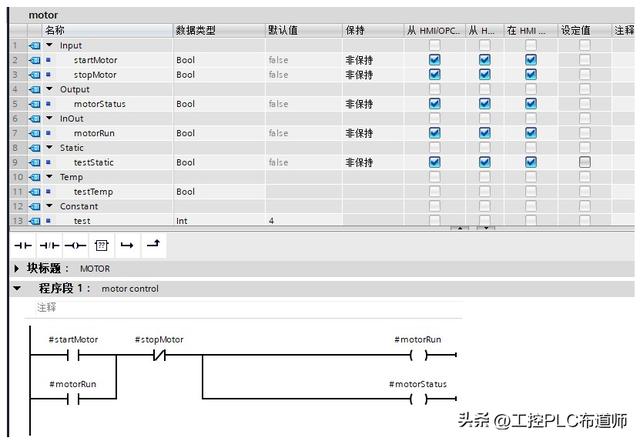Click the name column header
The height and width of the screenshot is (441, 640).
107,30
